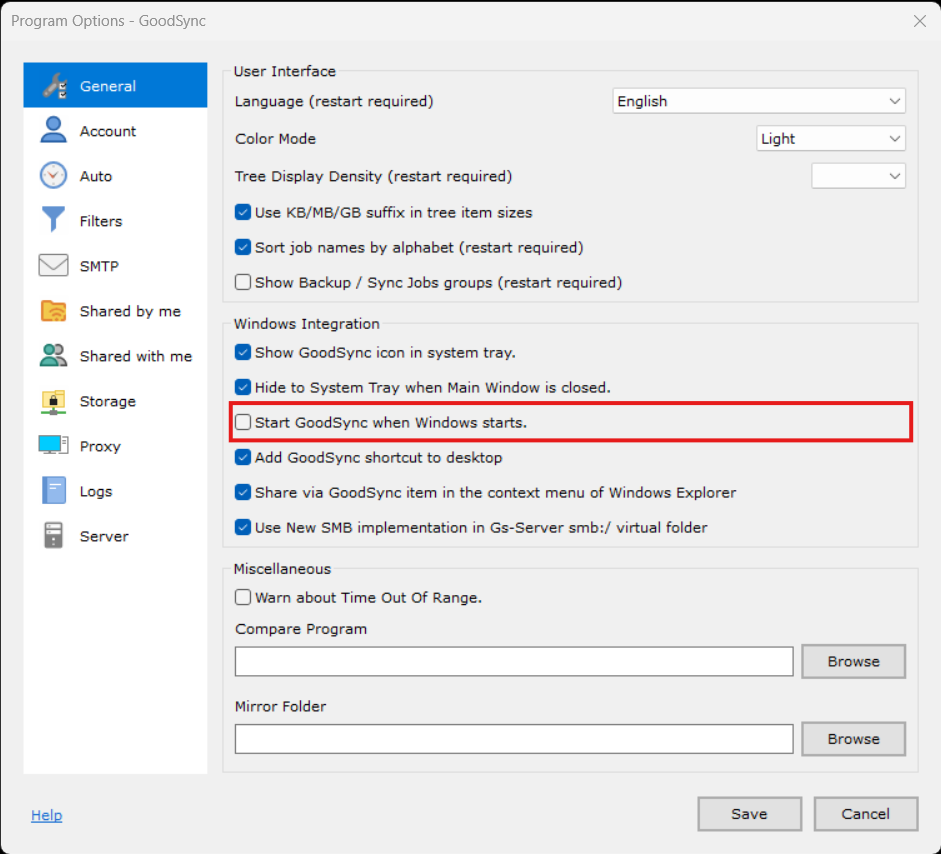This screenshot has height=854, width=941.
Task: Click the Account person icon in sidebar
Action: (53, 131)
